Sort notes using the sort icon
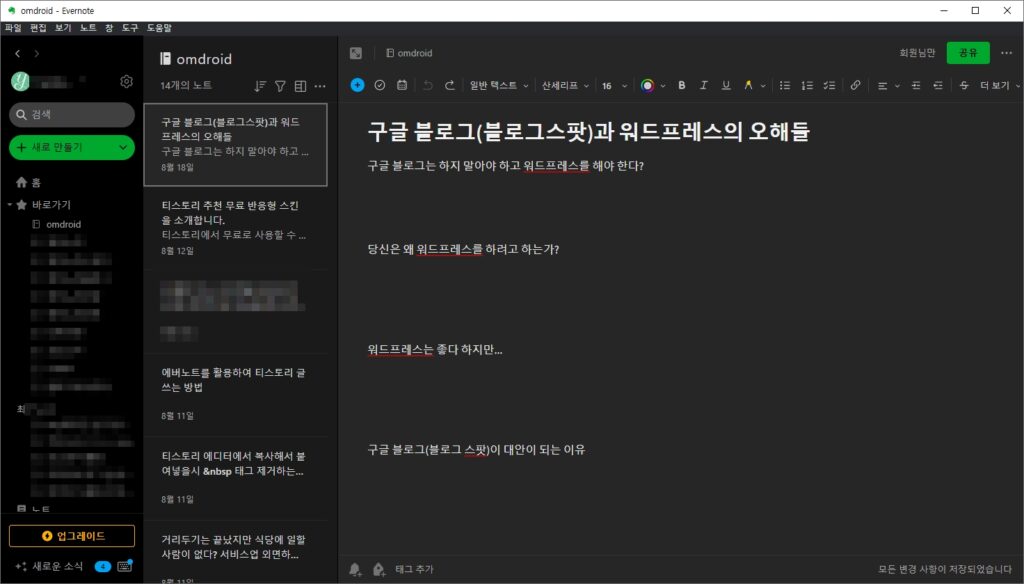The width and height of the screenshot is (1024, 584). (260, 86)
